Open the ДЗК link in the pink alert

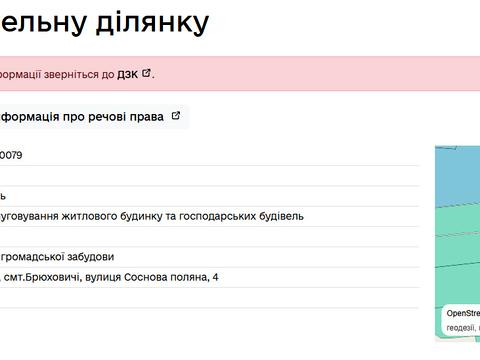coord(127,74)
